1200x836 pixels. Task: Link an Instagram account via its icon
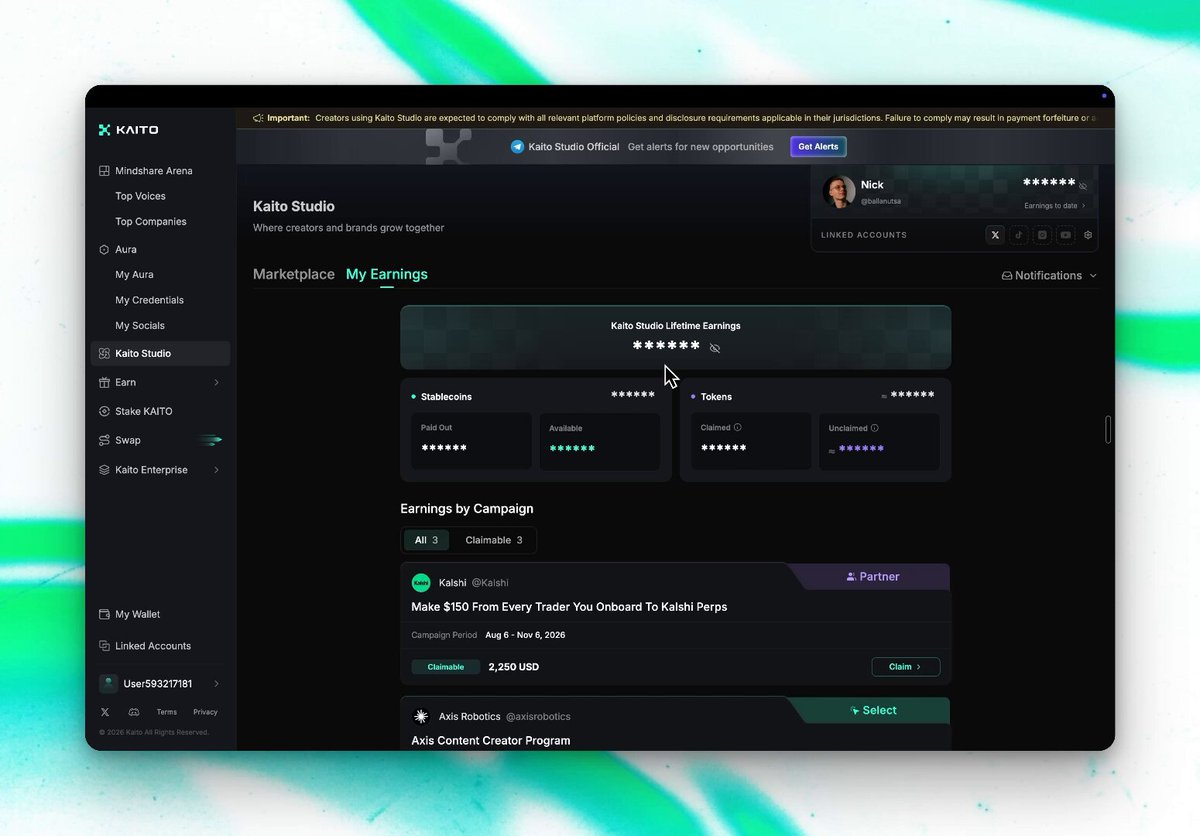pos(1042,235)
